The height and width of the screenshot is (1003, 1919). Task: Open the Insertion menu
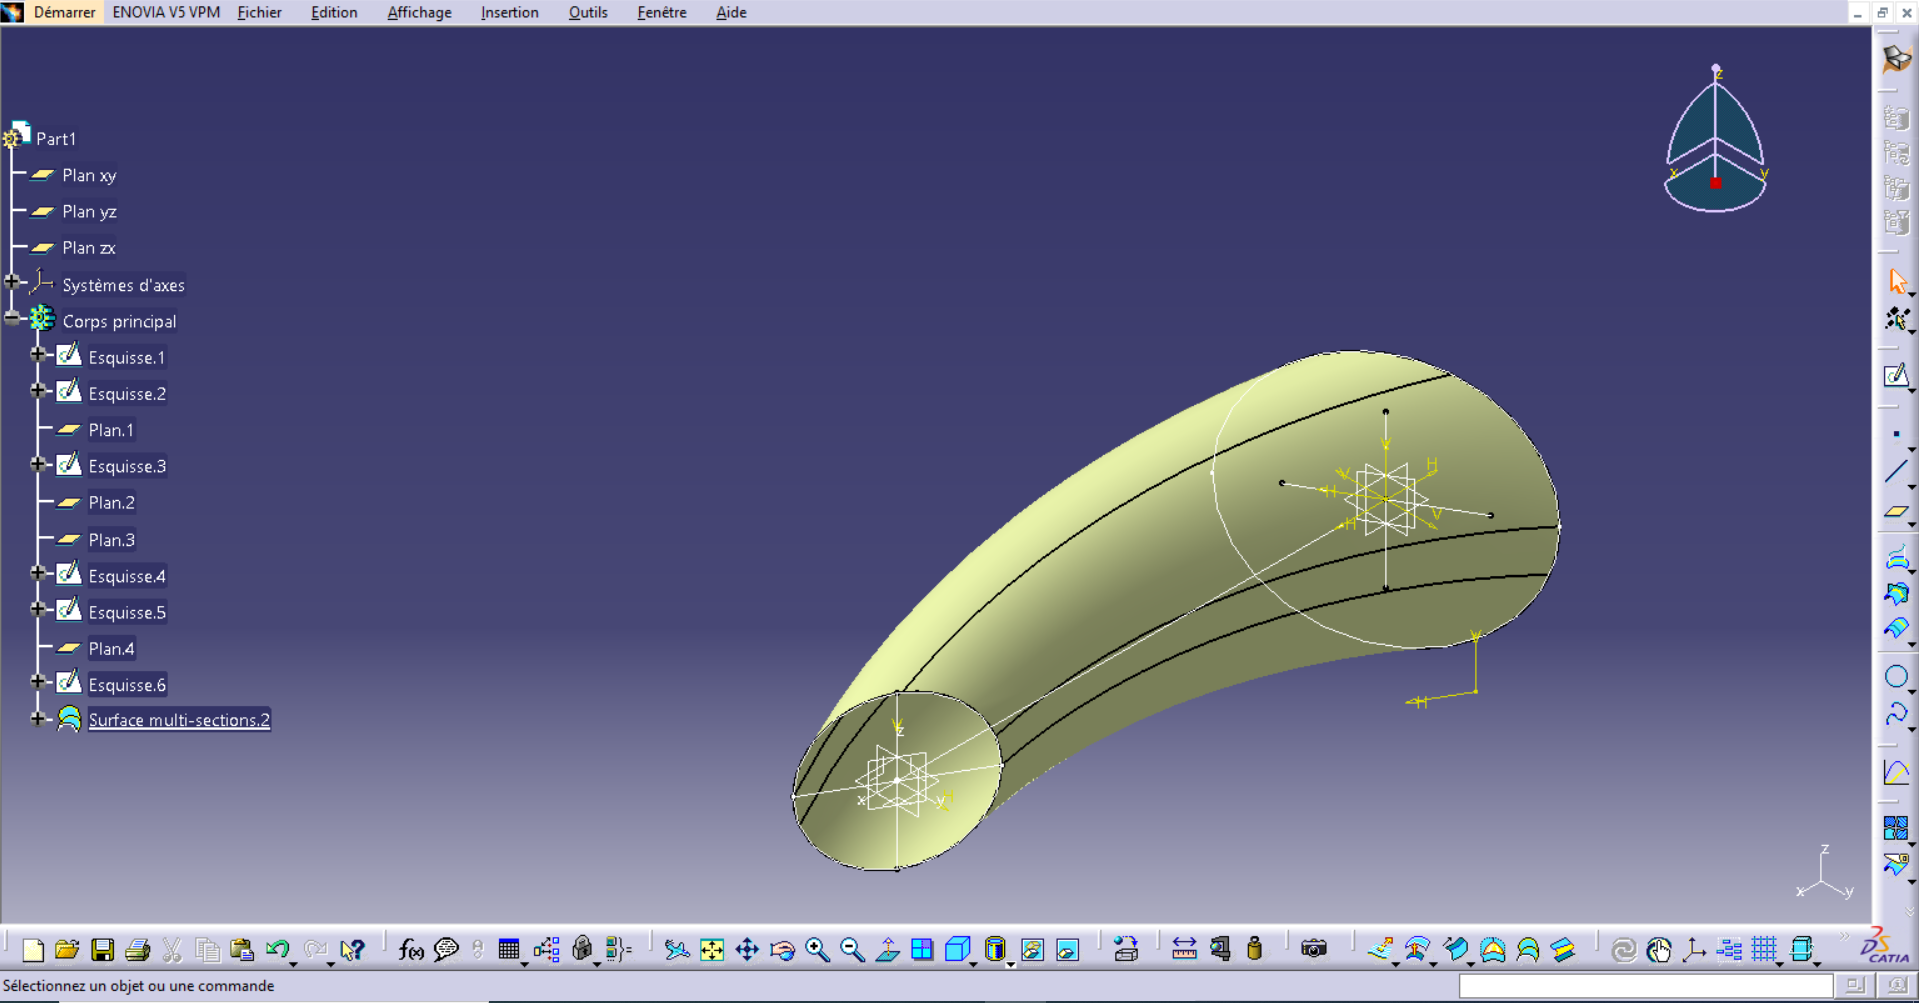pyautogui.click(x=509, y=12)
